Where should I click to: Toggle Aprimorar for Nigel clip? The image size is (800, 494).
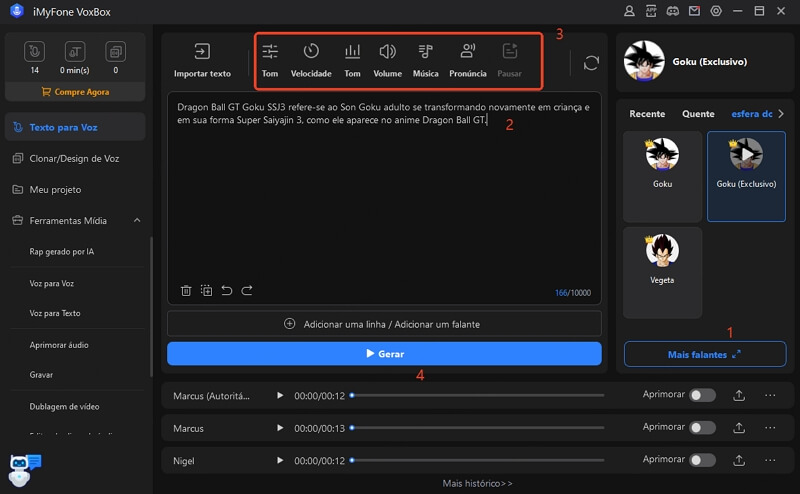[702, 461]
